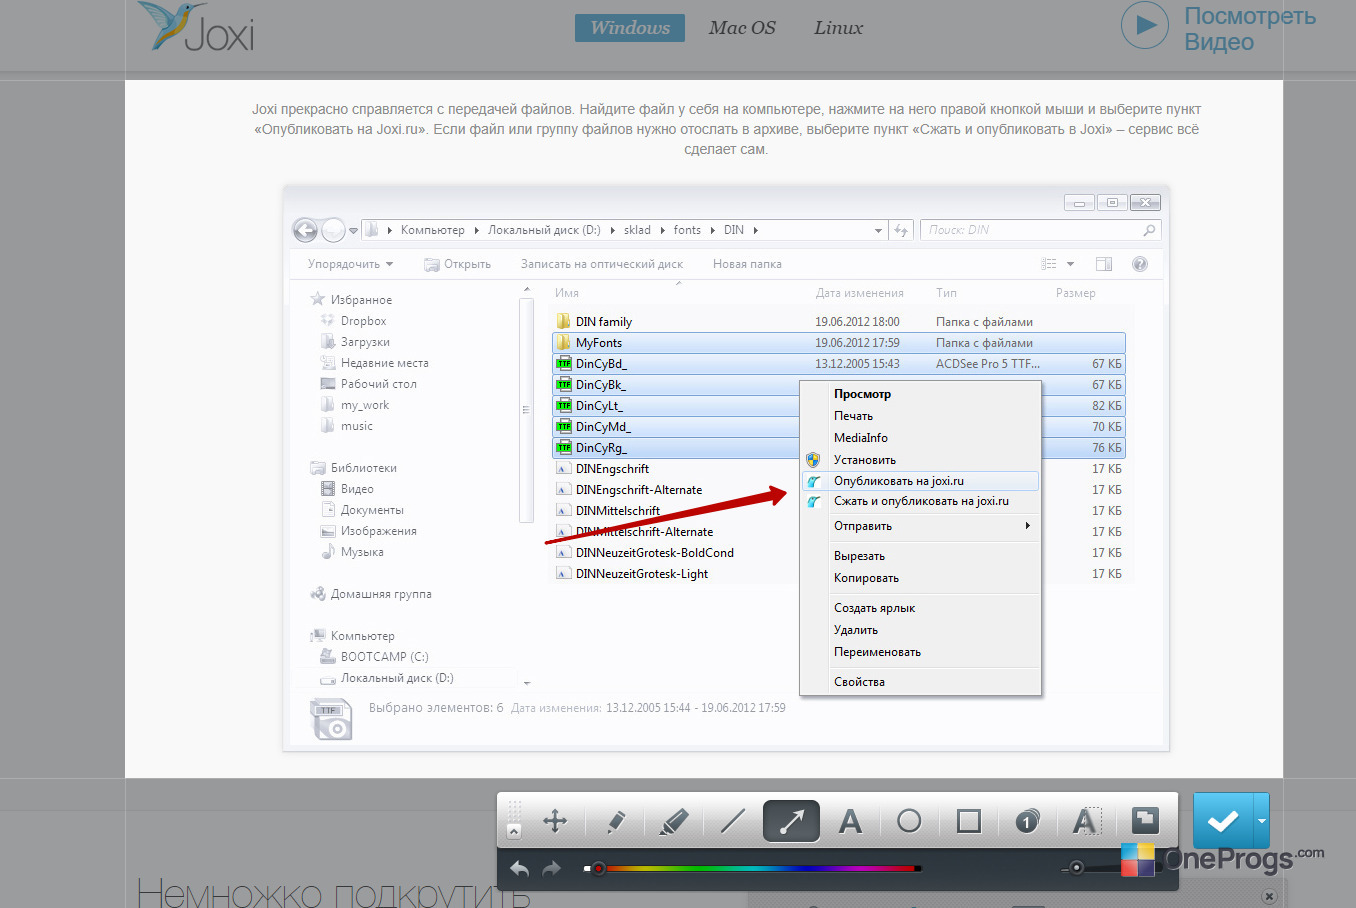This screenshot has height=908, width=1356.
Task: Undo the last annotation
Action: pyautogui.click(x=519, y=869)
